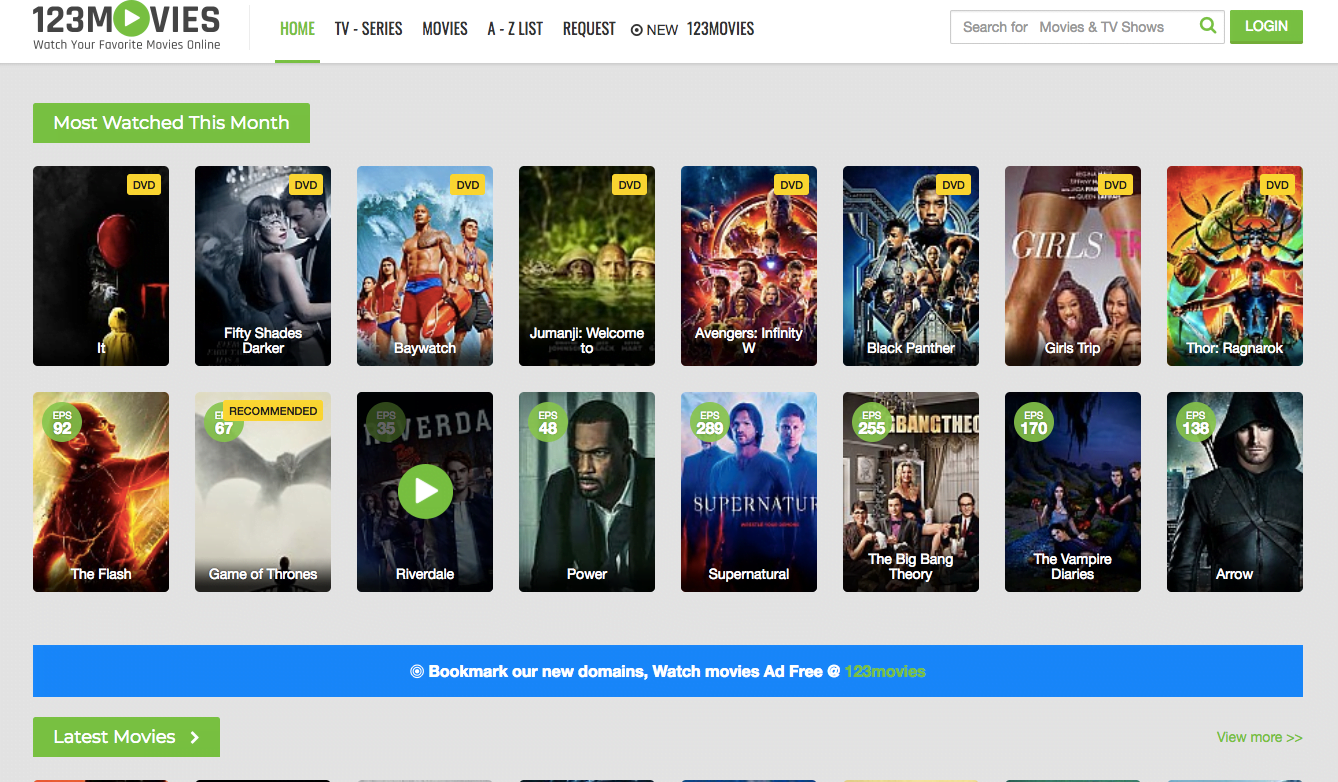Click the chevron arrow beside Latest Movies
This screenshot has width=1338, height=782.
click(195, 737)
